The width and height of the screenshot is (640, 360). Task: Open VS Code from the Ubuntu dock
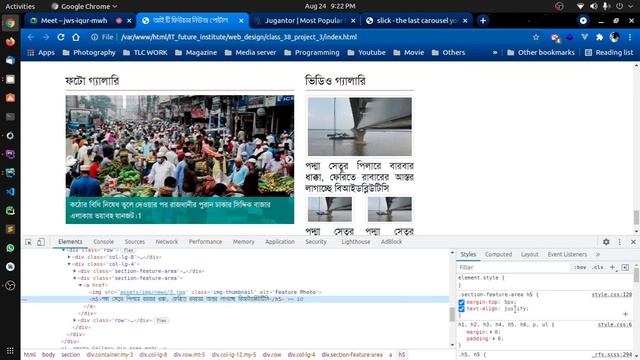pyautogui.click(x=10, y=192)
